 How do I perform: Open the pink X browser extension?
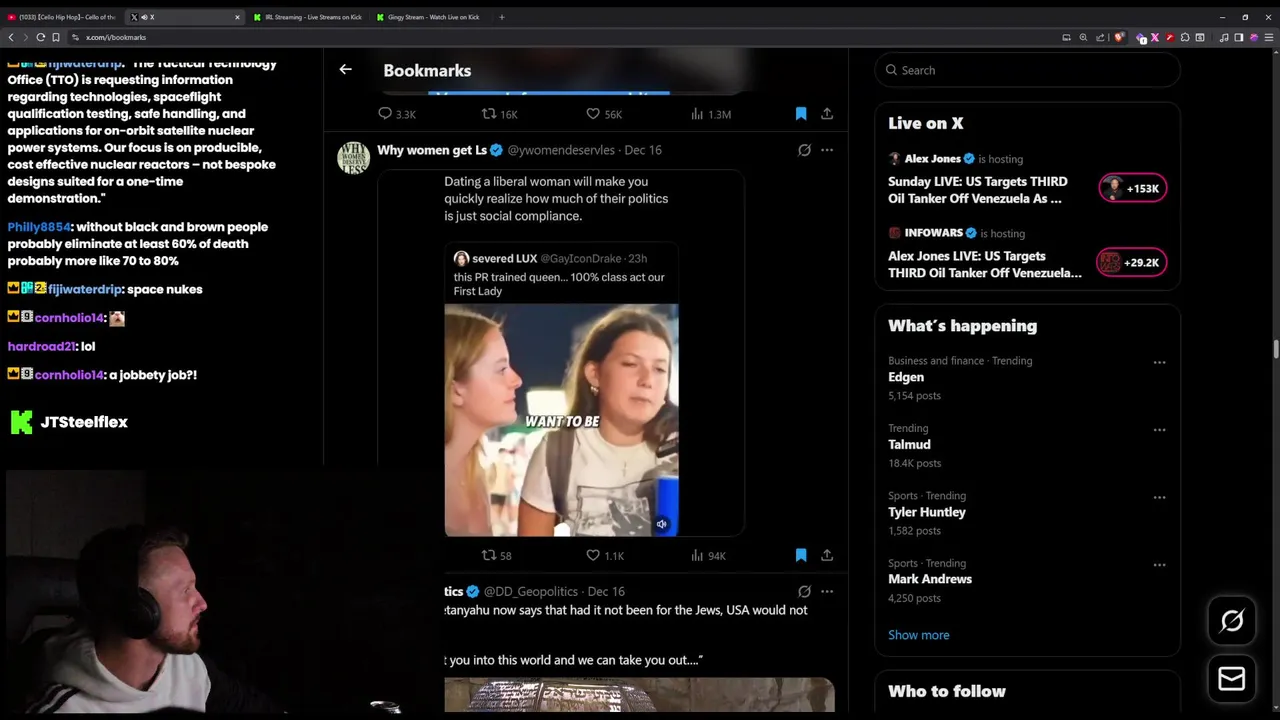pos(1155,37)
